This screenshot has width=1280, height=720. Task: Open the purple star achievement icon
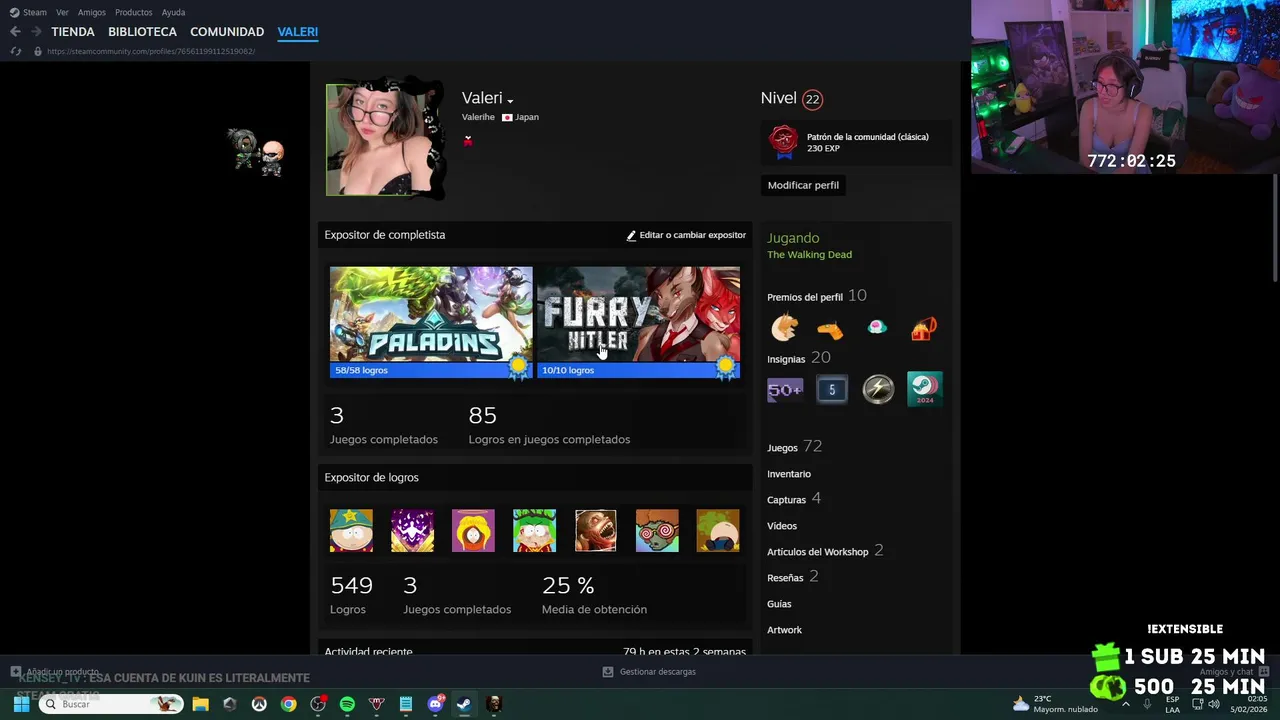[412, 531]
